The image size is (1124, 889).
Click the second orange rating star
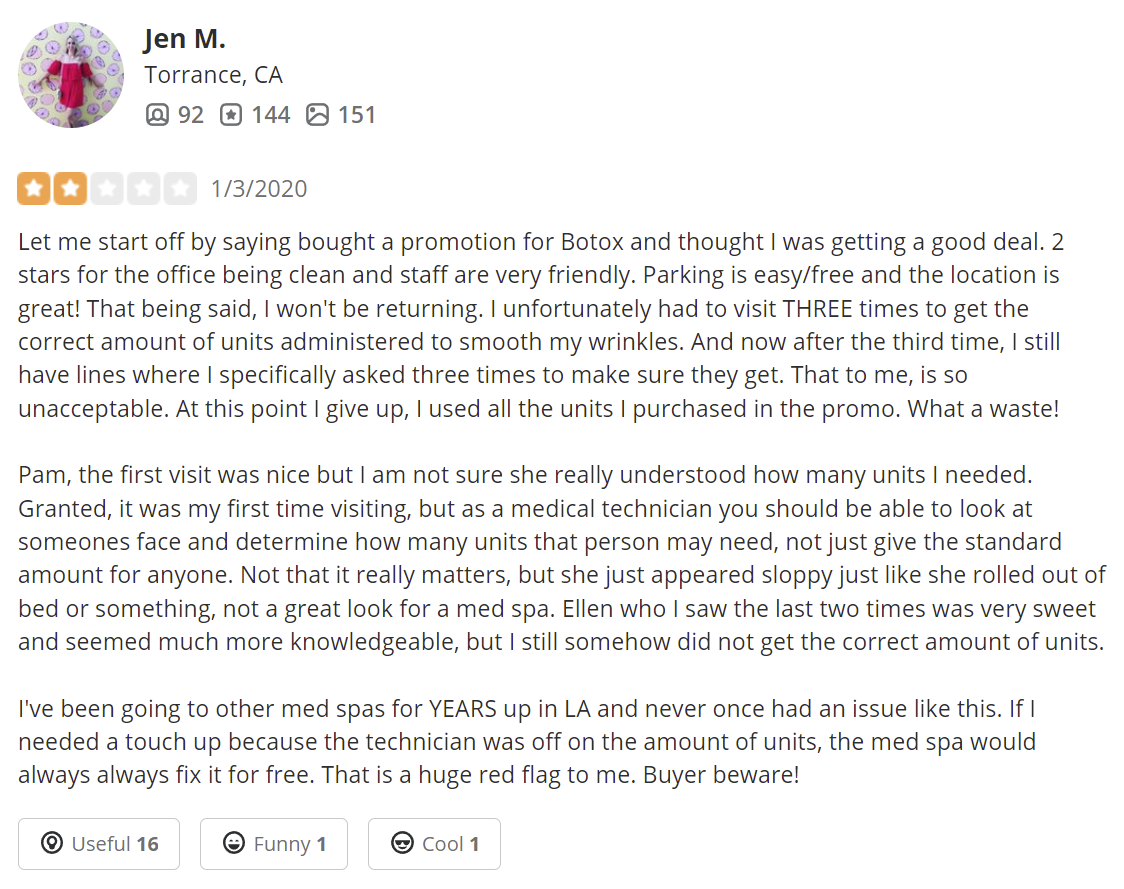70,189
